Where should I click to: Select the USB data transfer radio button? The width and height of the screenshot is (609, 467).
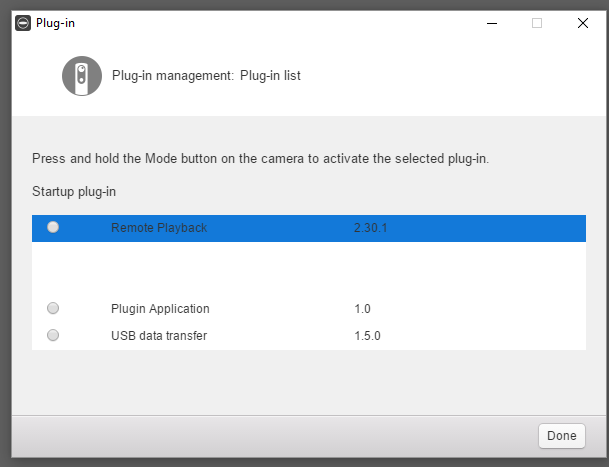coord(53,335)
